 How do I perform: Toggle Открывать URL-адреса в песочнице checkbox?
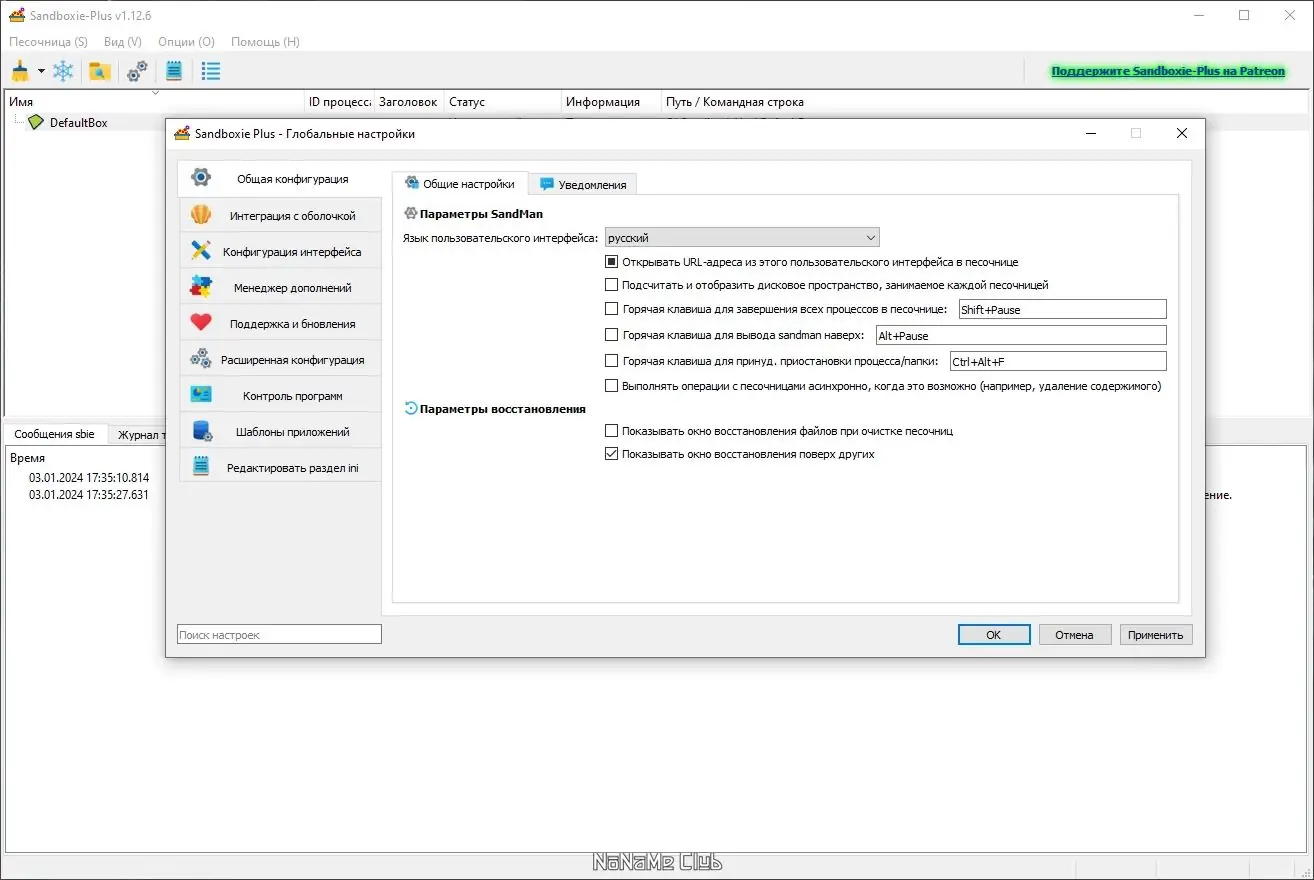612,262
